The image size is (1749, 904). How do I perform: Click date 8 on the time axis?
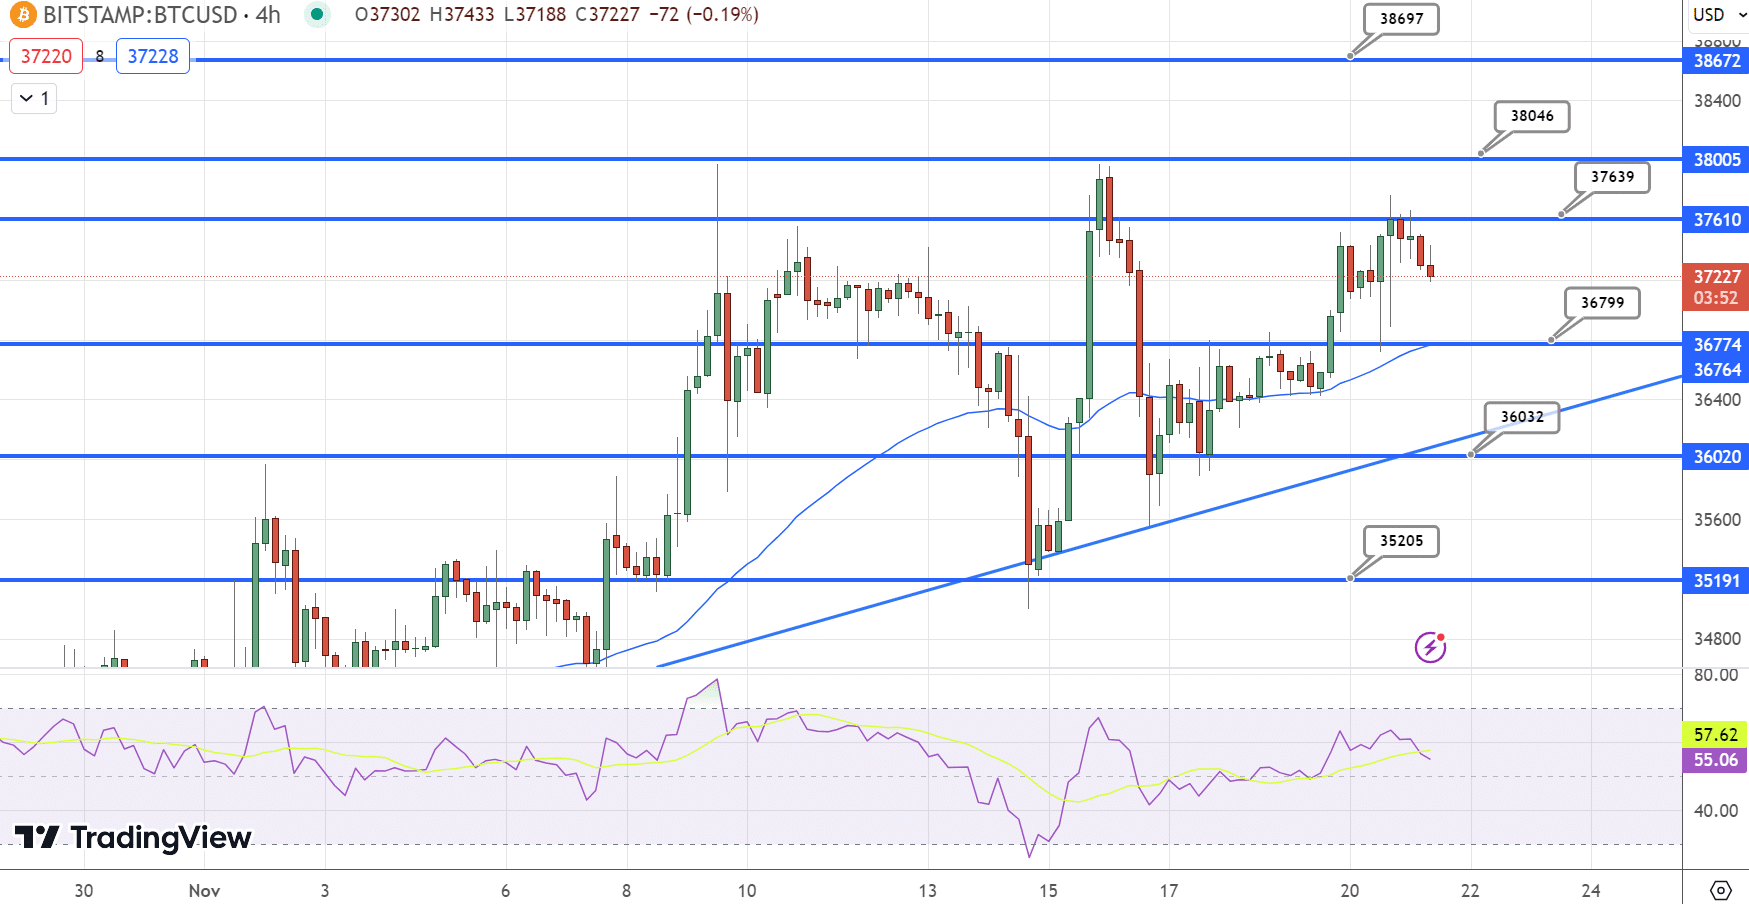click(627, 890)
